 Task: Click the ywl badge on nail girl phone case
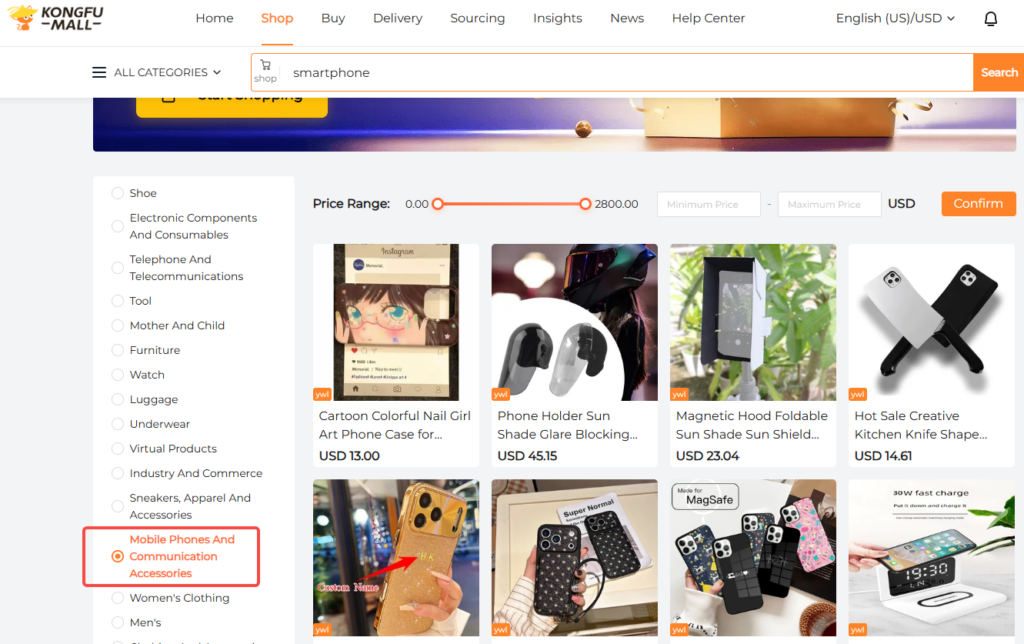(x=322, y=394)
